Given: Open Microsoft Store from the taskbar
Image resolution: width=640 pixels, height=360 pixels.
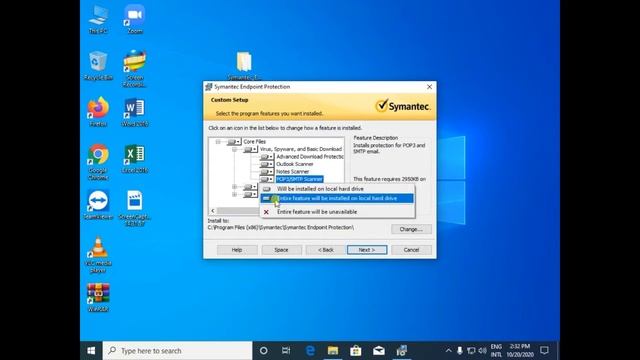Looking at the screenshot, I should pos(356,351).
